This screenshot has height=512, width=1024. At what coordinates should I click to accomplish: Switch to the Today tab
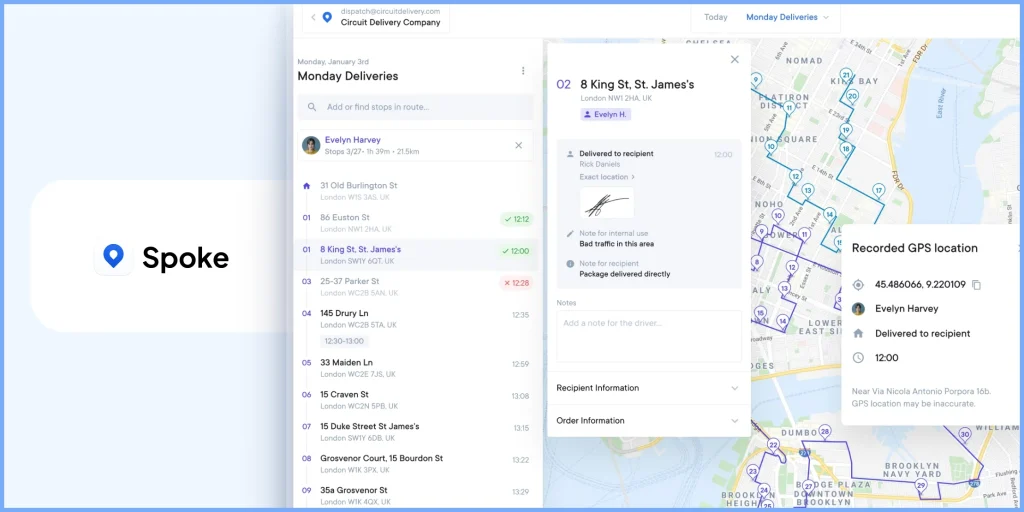(x=715, y=17)
